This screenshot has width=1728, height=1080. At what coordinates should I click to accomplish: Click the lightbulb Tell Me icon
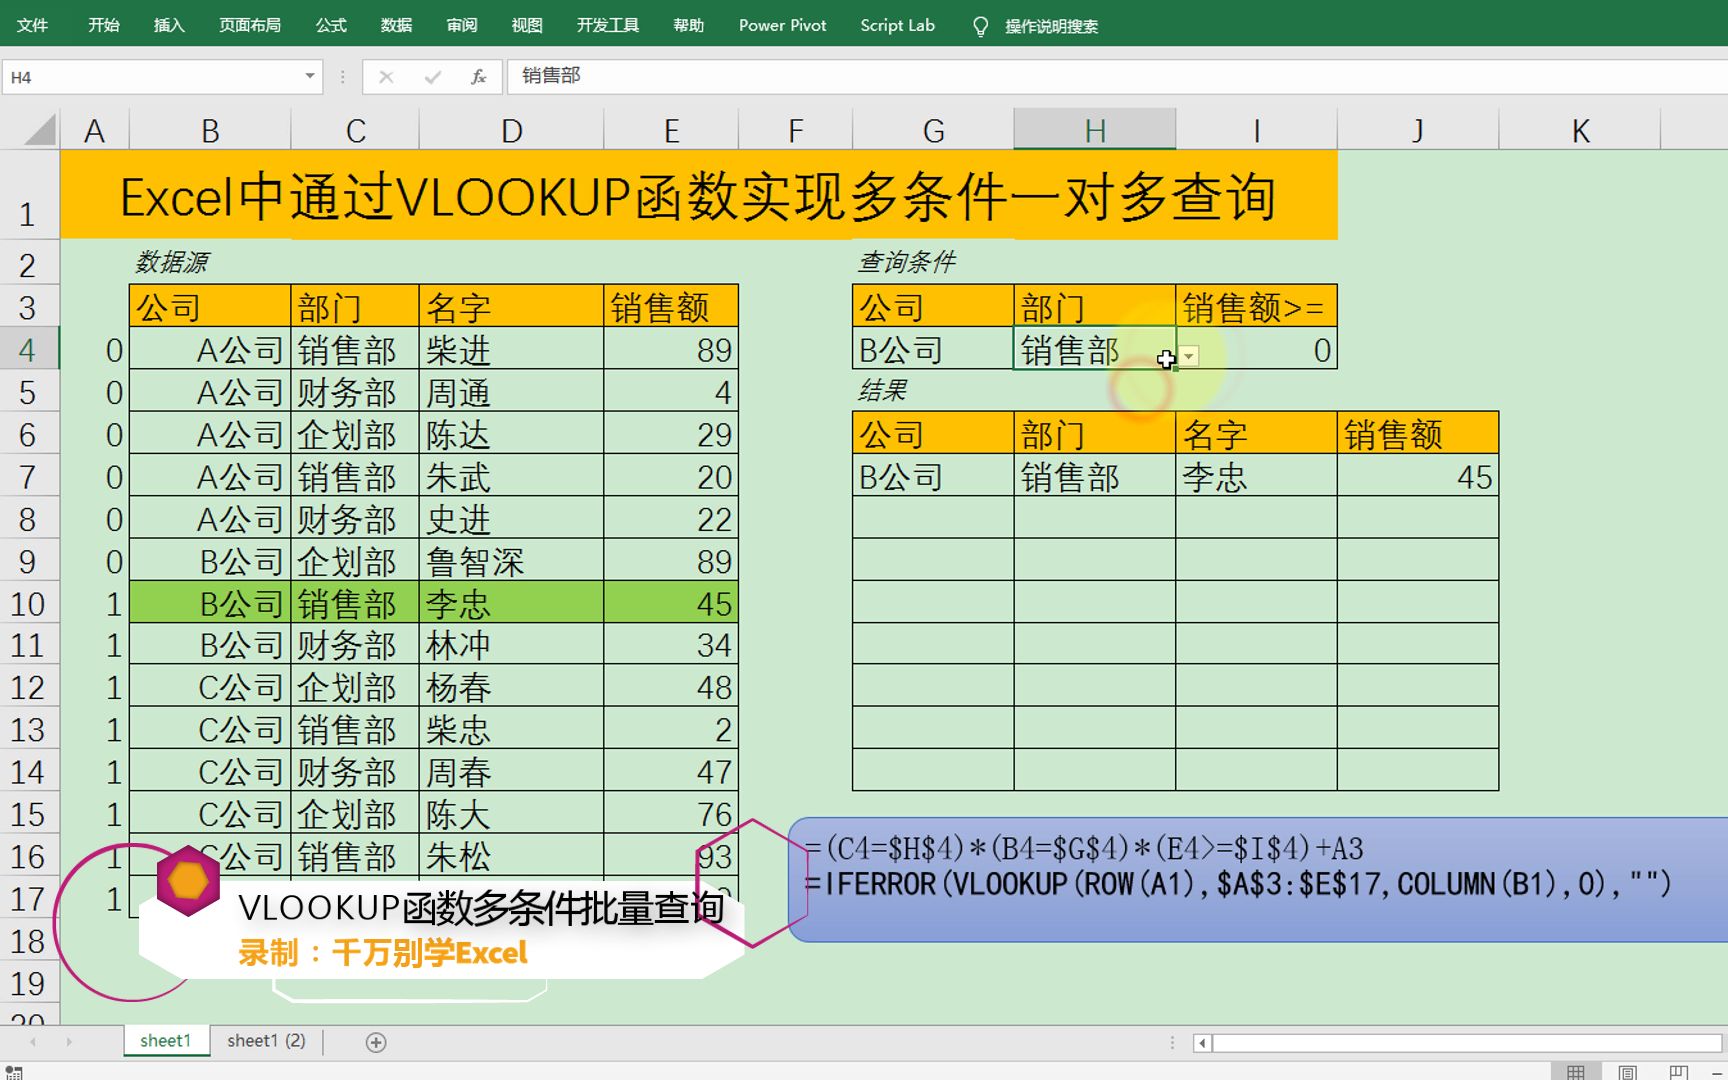(980, 26)
